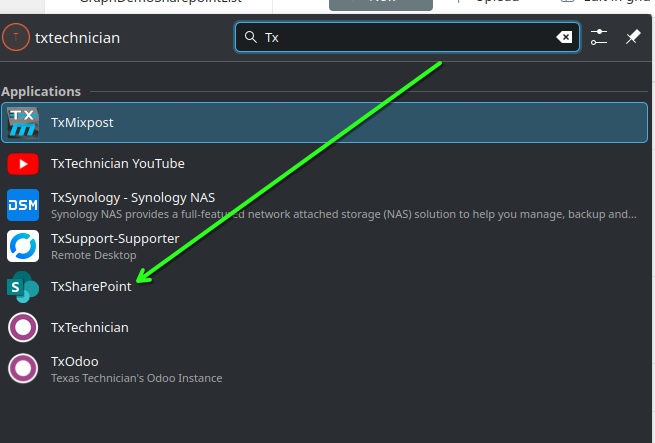The height and width of the screenshot is (443, 655).
Task: Open the TxTechnician YouTube entry
Action: 118,163
